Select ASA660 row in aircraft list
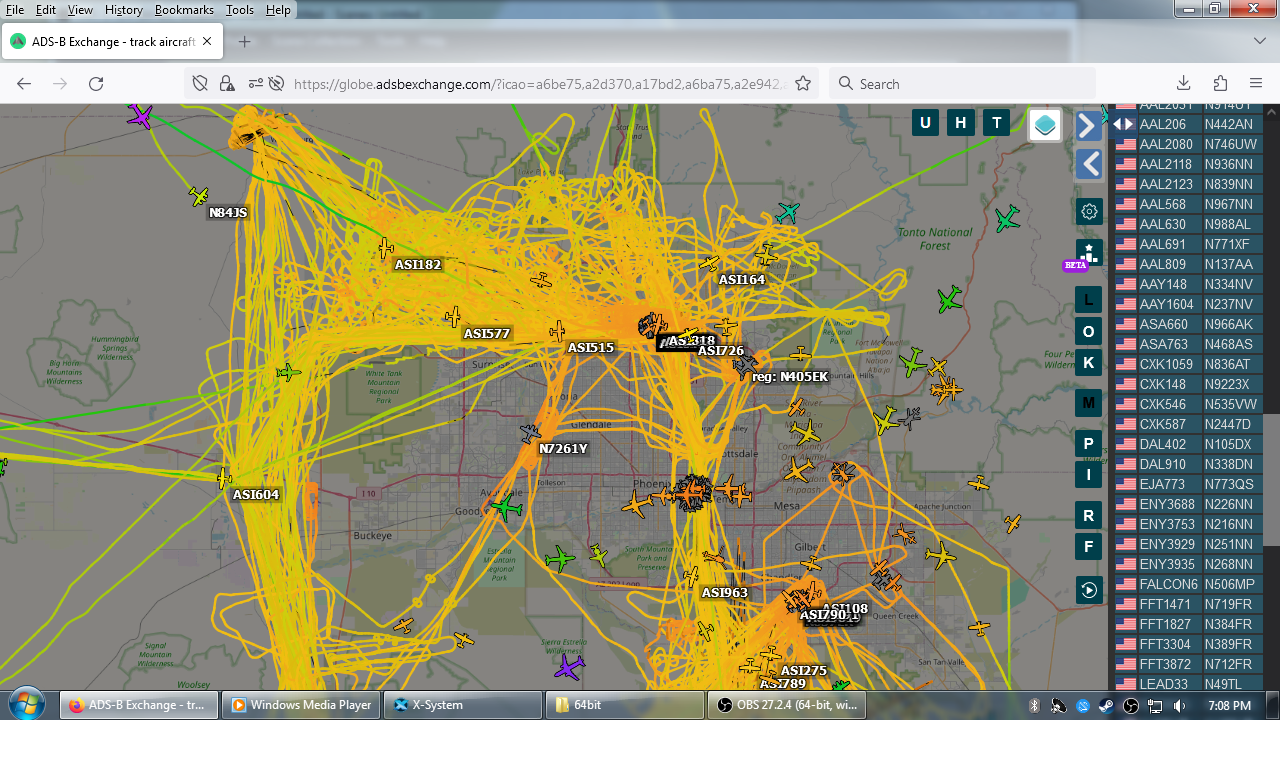Viewport: 1280px width, 758px height. click(1189, 324)
